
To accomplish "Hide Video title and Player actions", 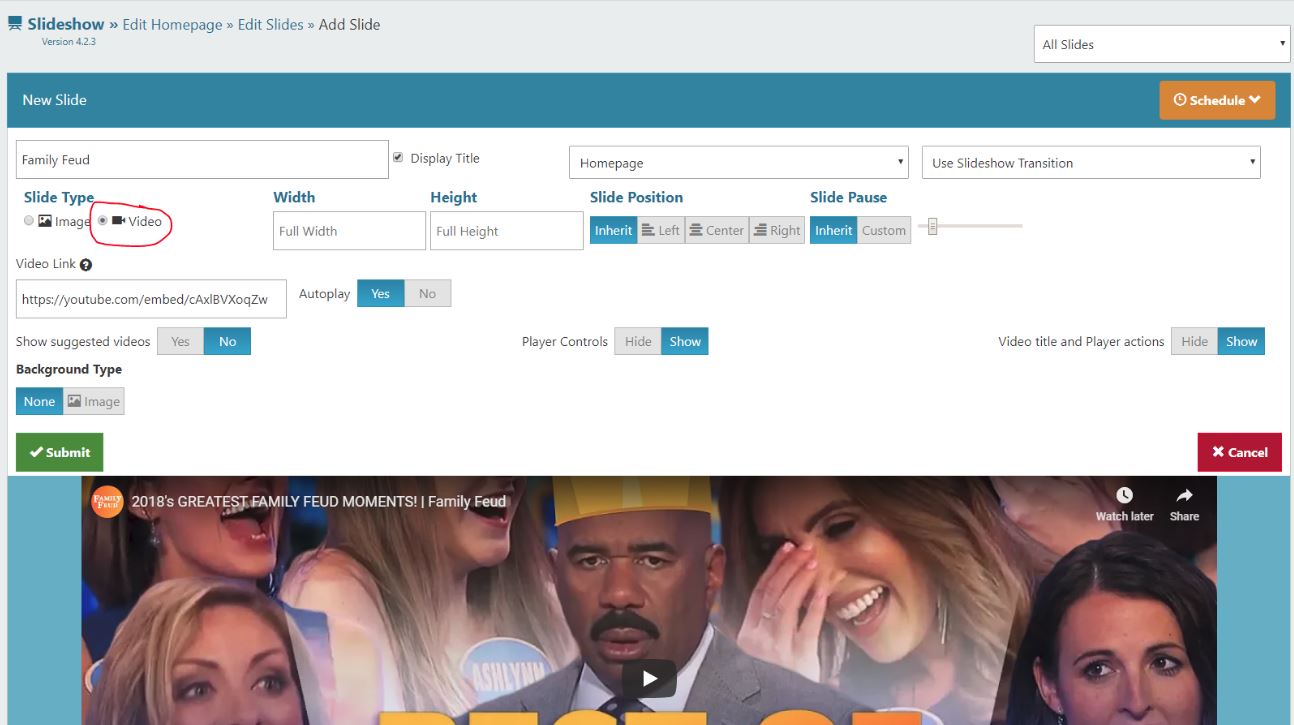I will point(1194,341).
